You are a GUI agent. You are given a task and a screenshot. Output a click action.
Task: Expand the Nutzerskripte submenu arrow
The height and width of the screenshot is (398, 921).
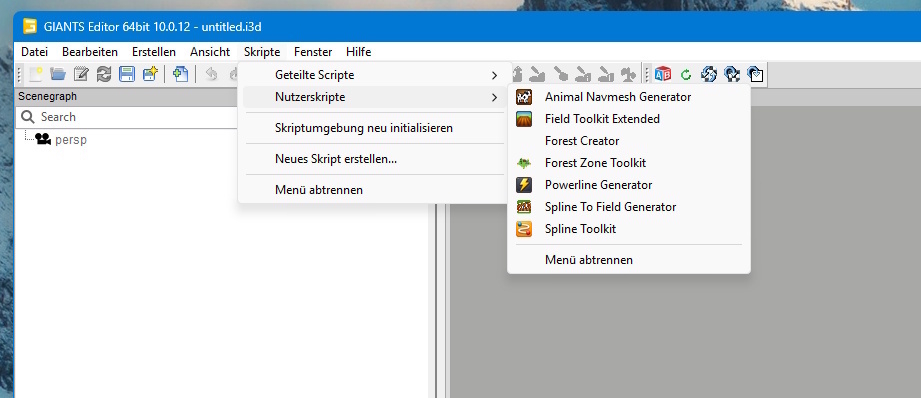pyautogui.click(x=495, y=97)
